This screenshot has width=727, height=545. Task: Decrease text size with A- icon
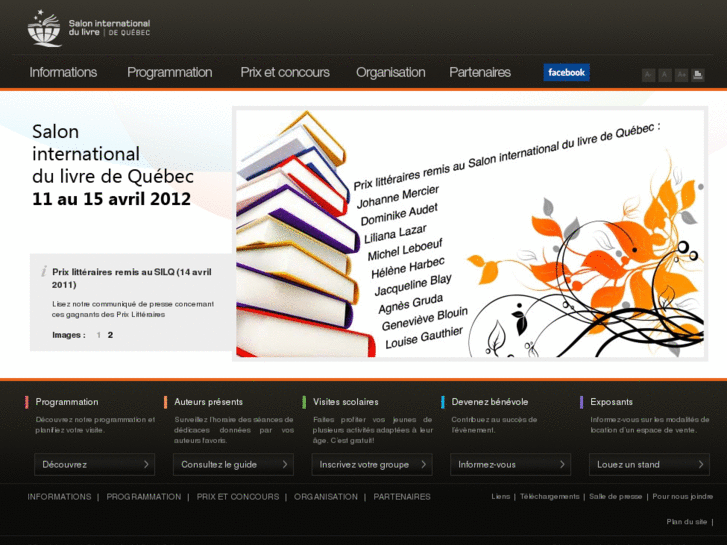648,75
